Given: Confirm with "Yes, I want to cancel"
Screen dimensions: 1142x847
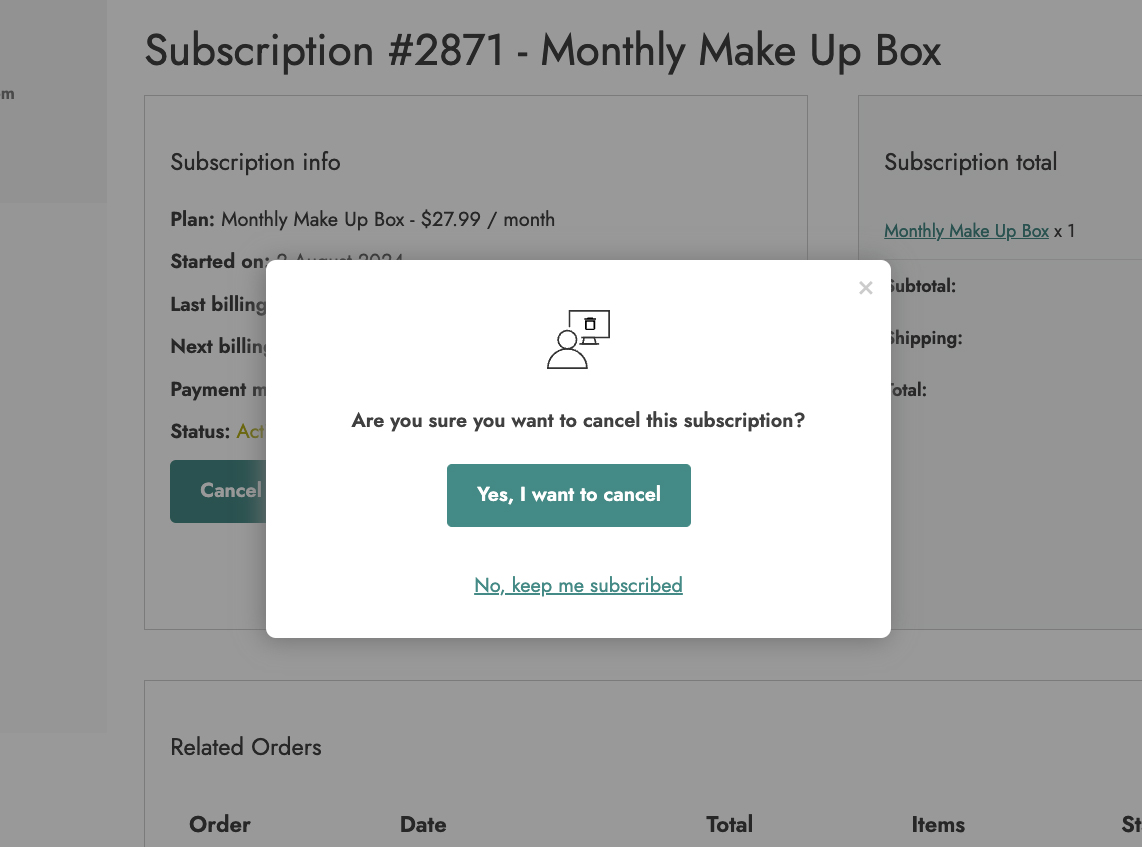Looking at the screenshot, I should click(568, 495).
